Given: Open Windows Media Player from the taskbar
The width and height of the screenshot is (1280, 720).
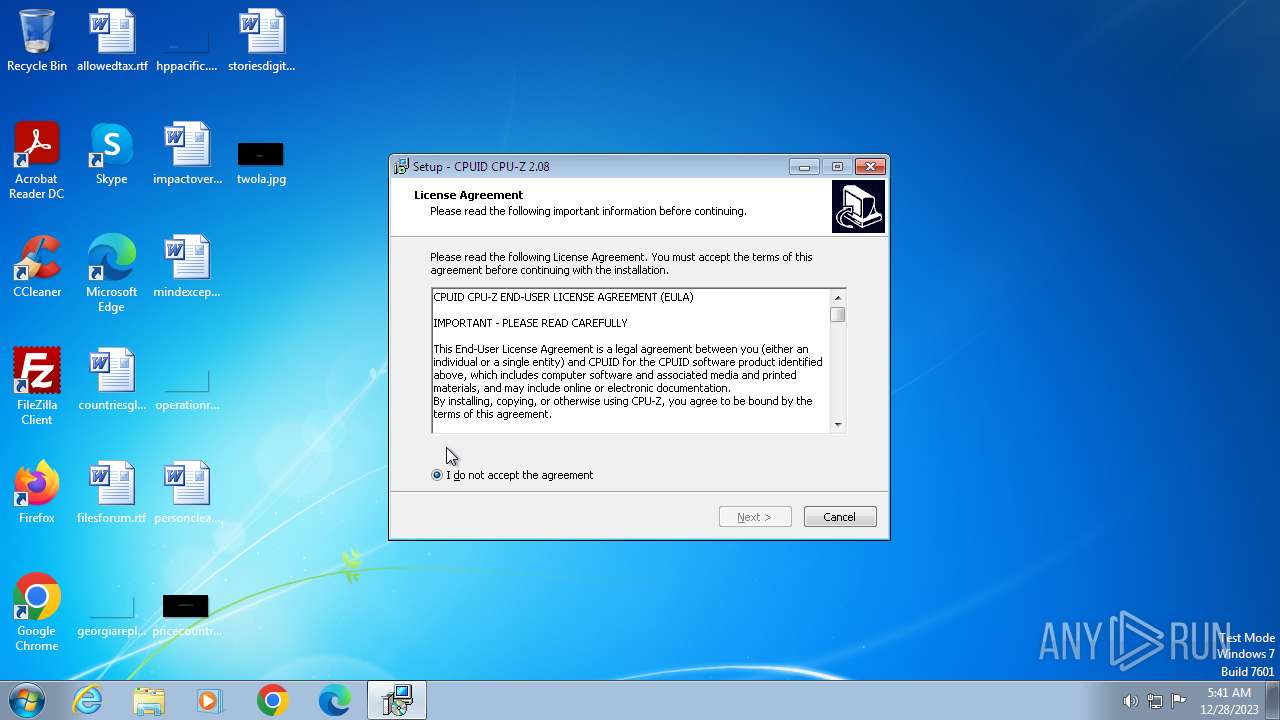Looking at the screenshot, I should coord(210,700).
